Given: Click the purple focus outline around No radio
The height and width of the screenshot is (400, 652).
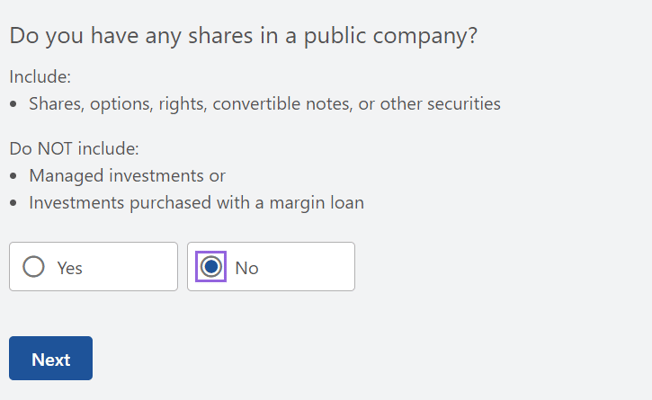Looking at the screenshot, I should tap(211, 267).
